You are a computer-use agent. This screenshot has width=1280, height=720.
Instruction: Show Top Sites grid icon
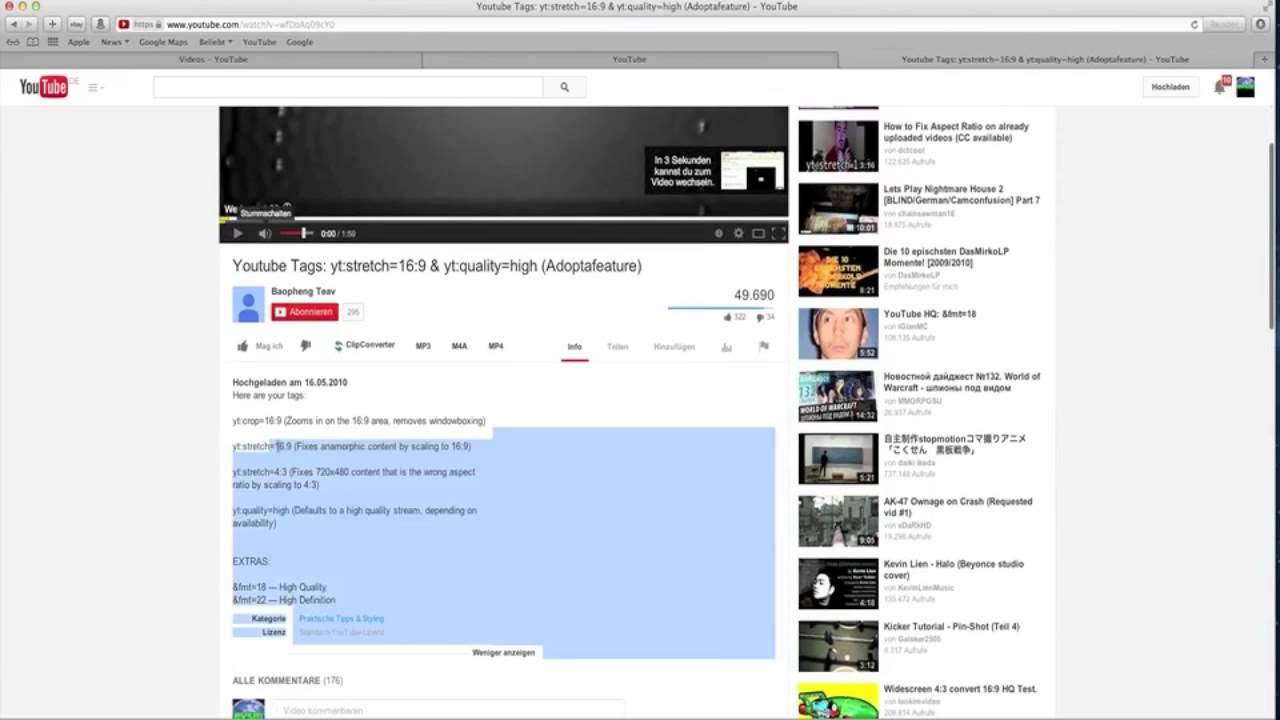52,42
